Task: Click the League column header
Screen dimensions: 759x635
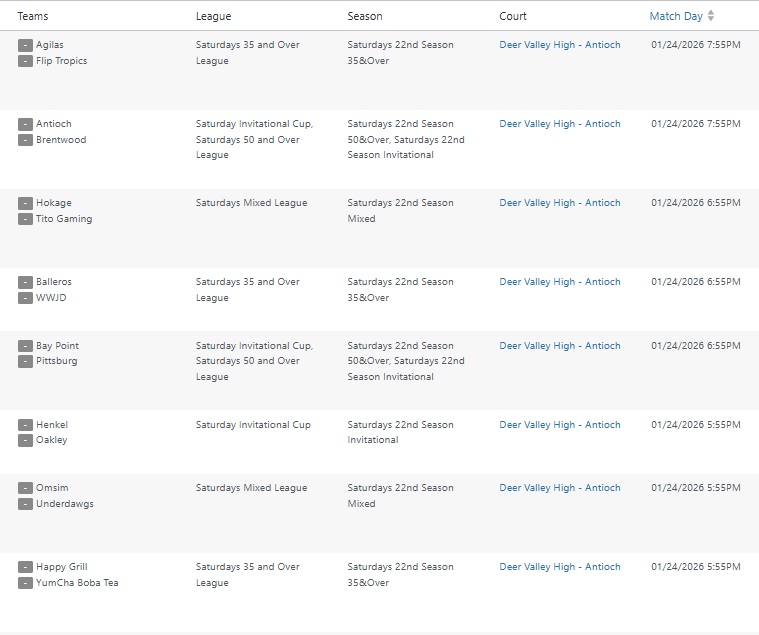Action: point(213,16)
